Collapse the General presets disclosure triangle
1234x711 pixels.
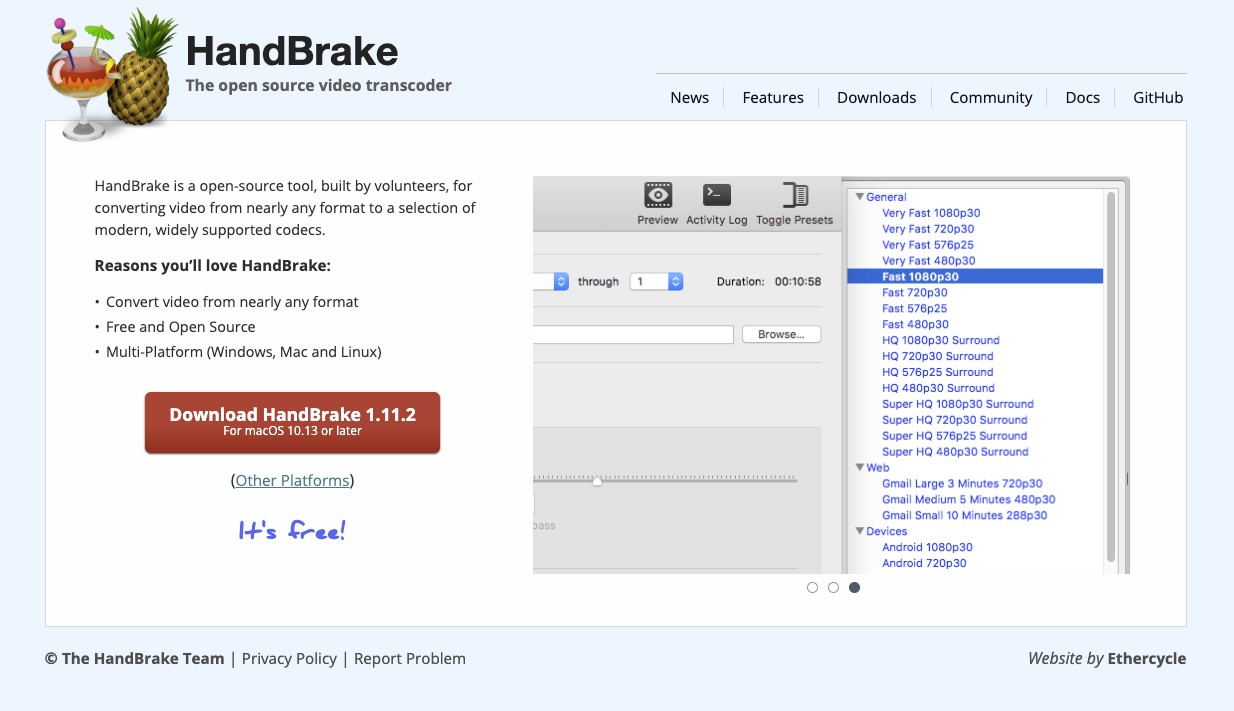[859, 197]
